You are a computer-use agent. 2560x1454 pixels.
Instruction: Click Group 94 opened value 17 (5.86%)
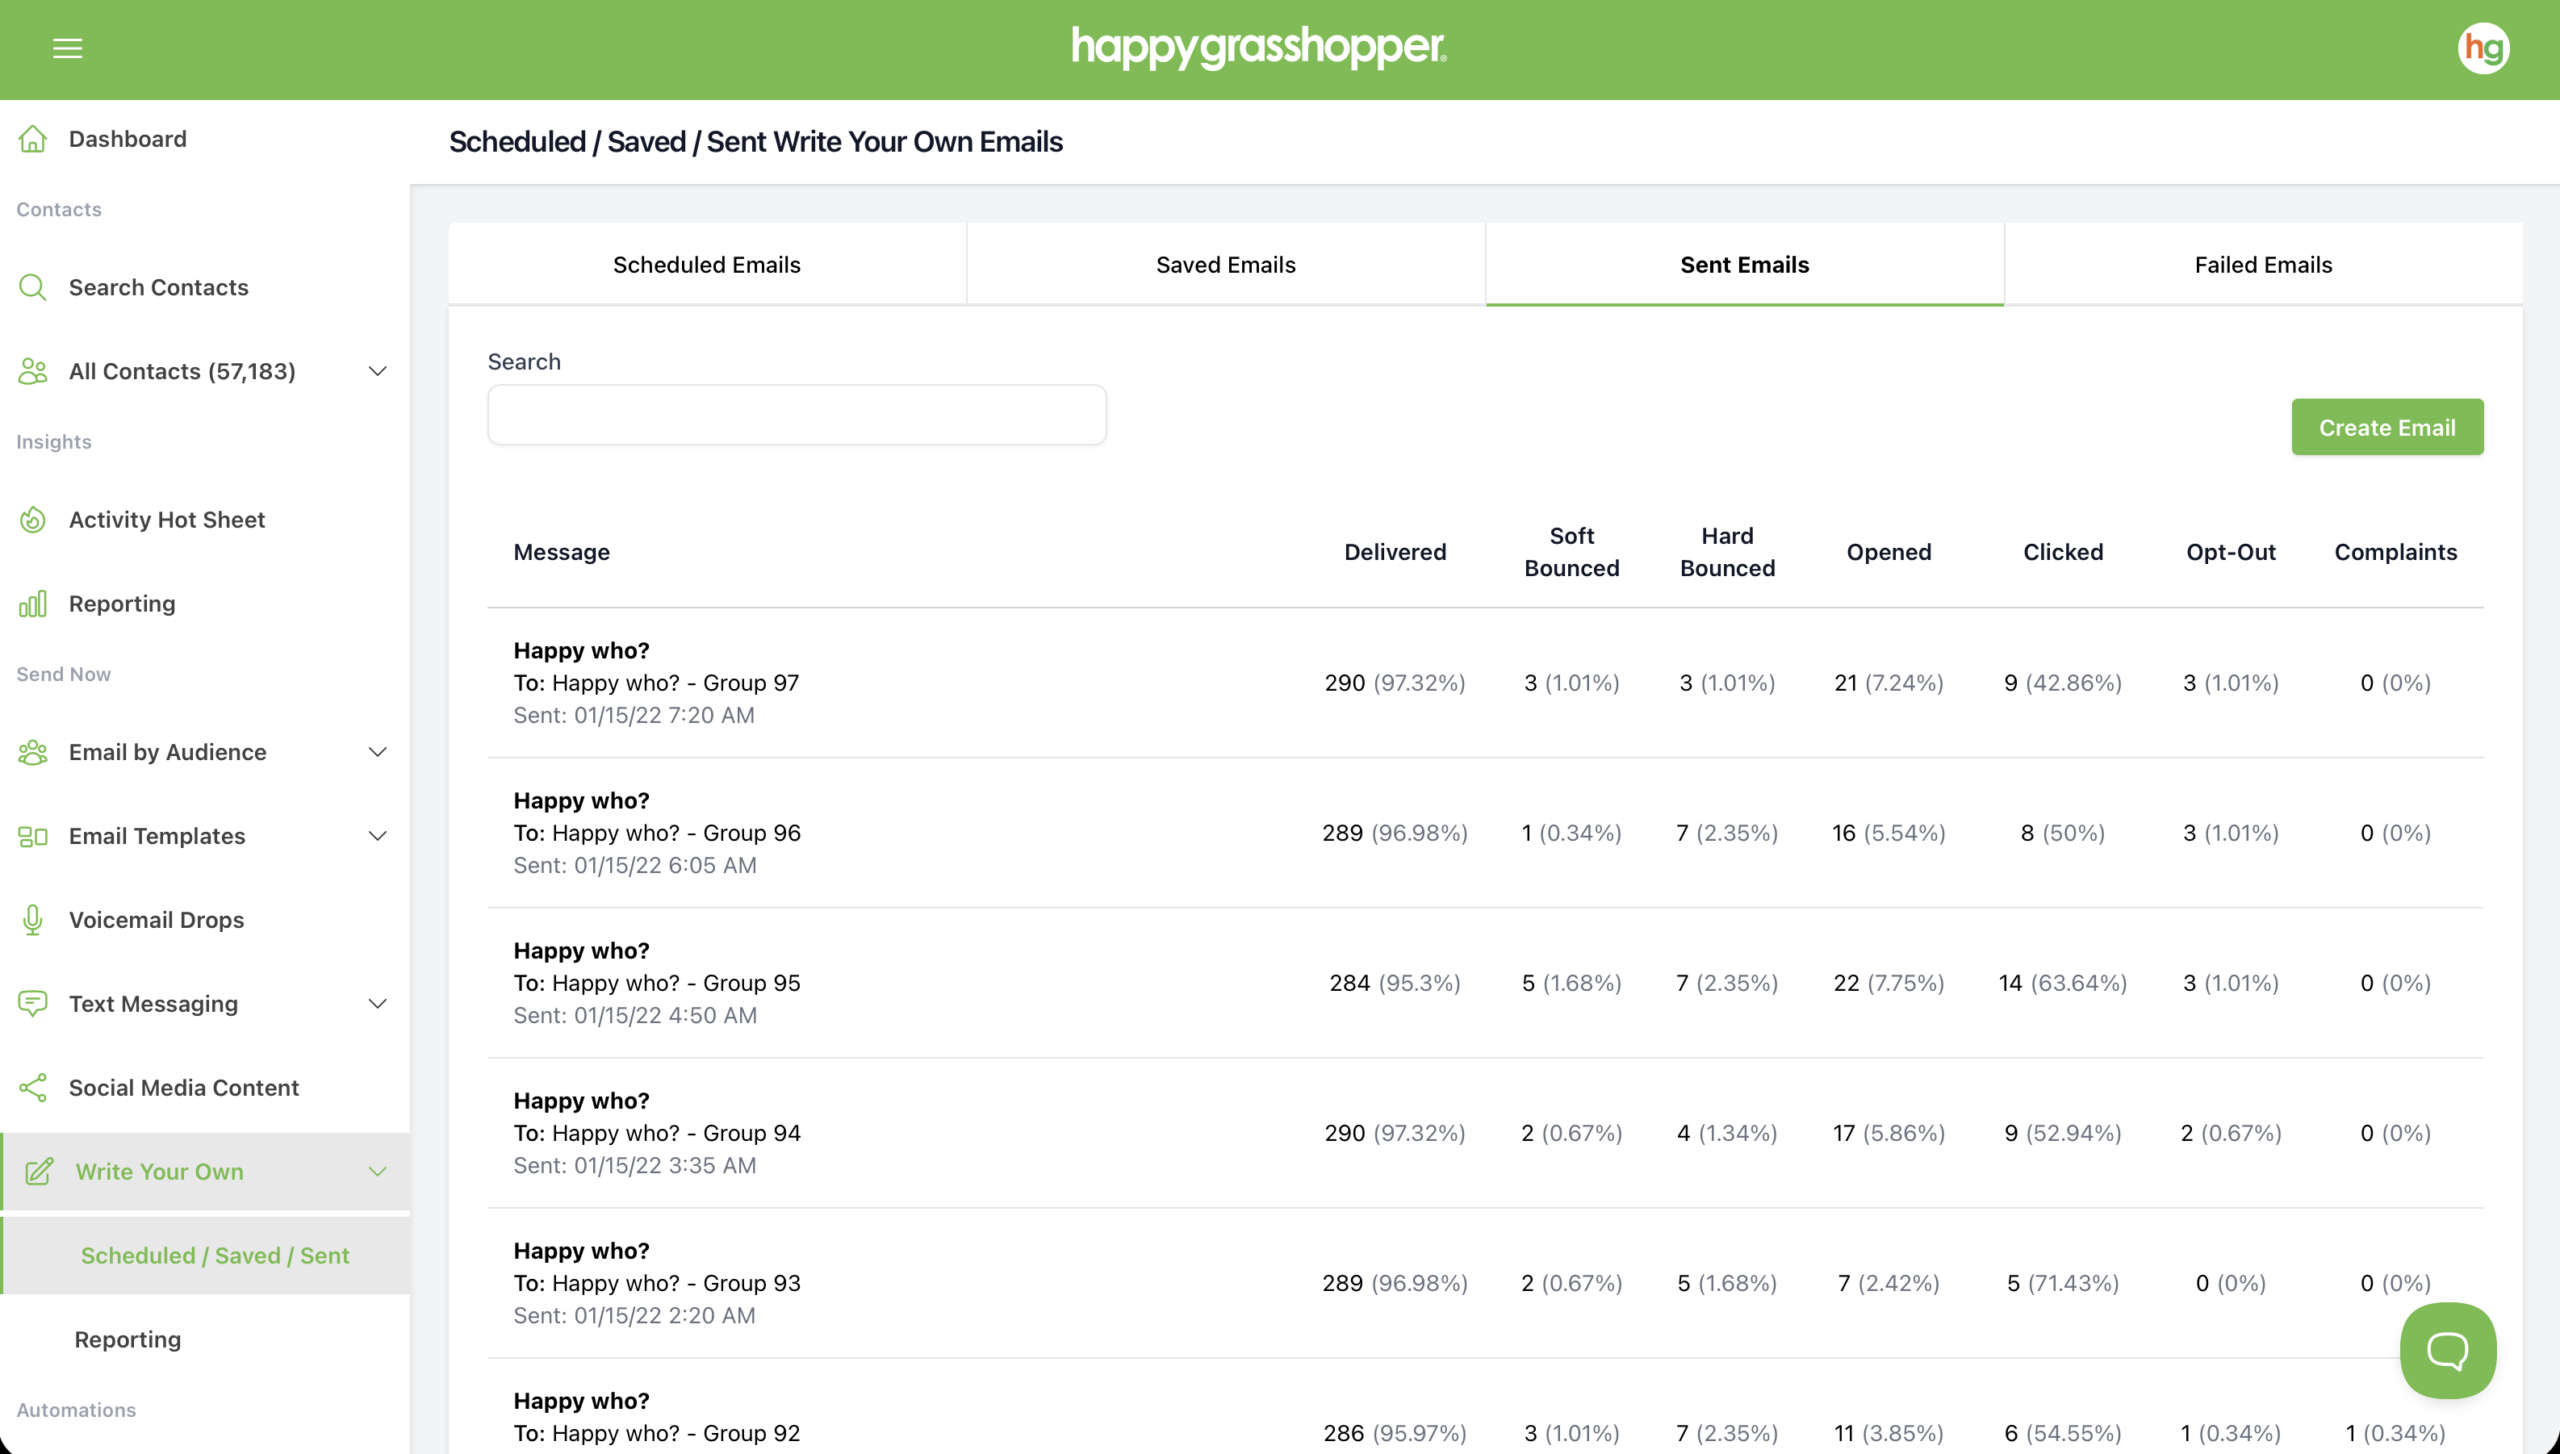coord(1889,1133)
